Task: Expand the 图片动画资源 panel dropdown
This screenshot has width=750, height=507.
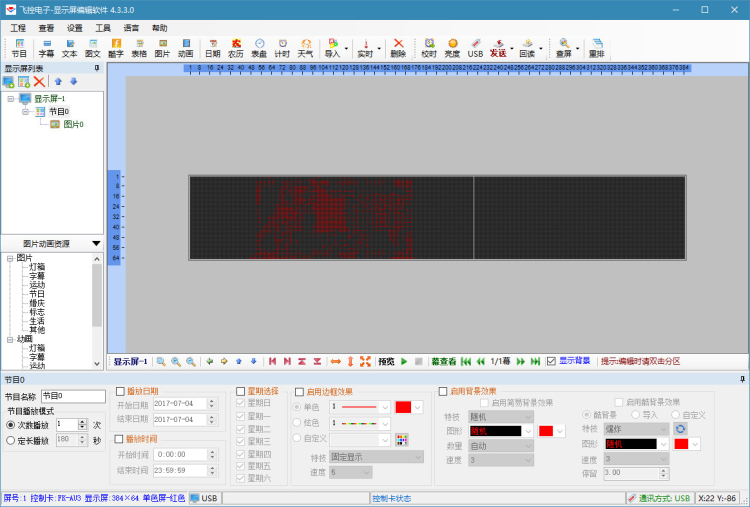Action: click(96, 243)
